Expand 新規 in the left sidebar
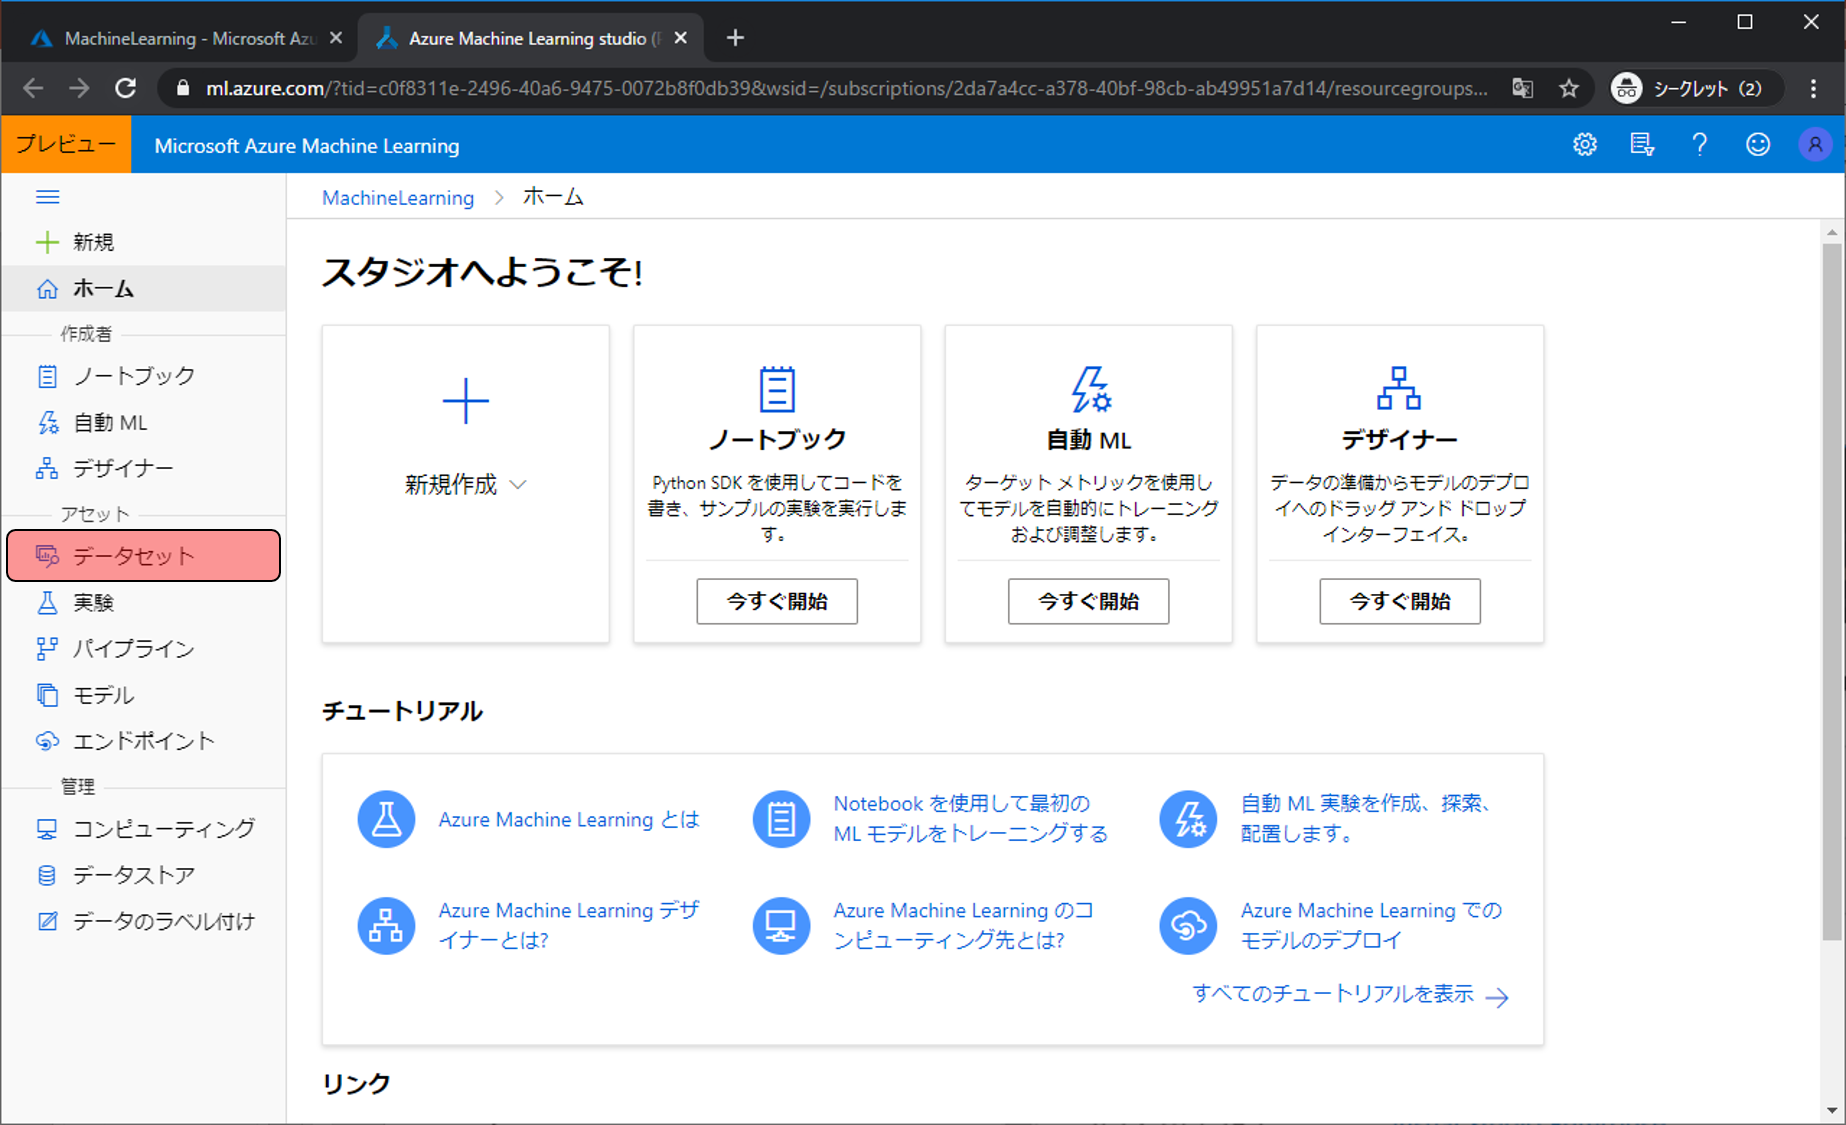The width and height of the screenshot is (1846, 1125). [x=92, y=242]
